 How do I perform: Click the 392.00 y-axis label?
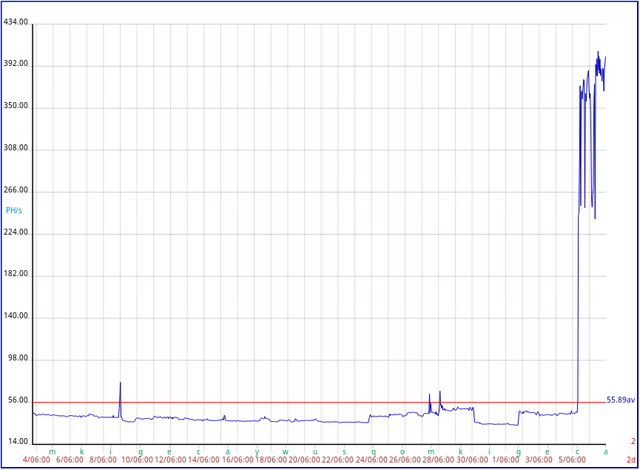click(16, 64)
